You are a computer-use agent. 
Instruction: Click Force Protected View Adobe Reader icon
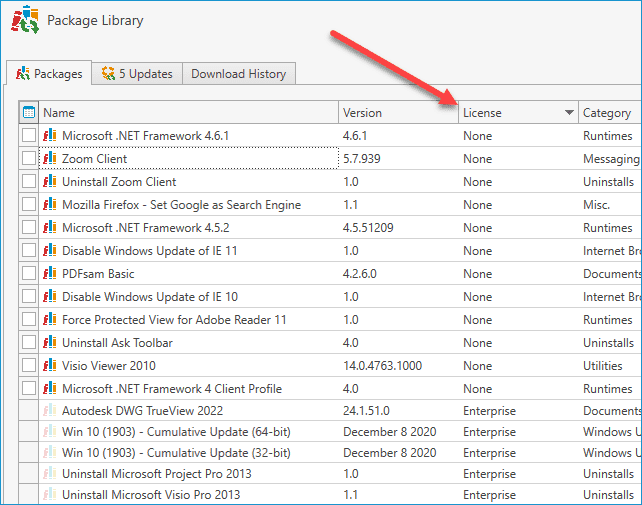click(50, 319)
